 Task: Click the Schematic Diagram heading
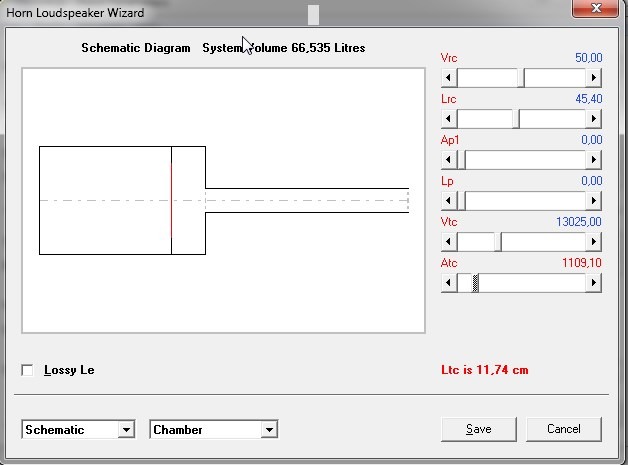click(136, 48)
